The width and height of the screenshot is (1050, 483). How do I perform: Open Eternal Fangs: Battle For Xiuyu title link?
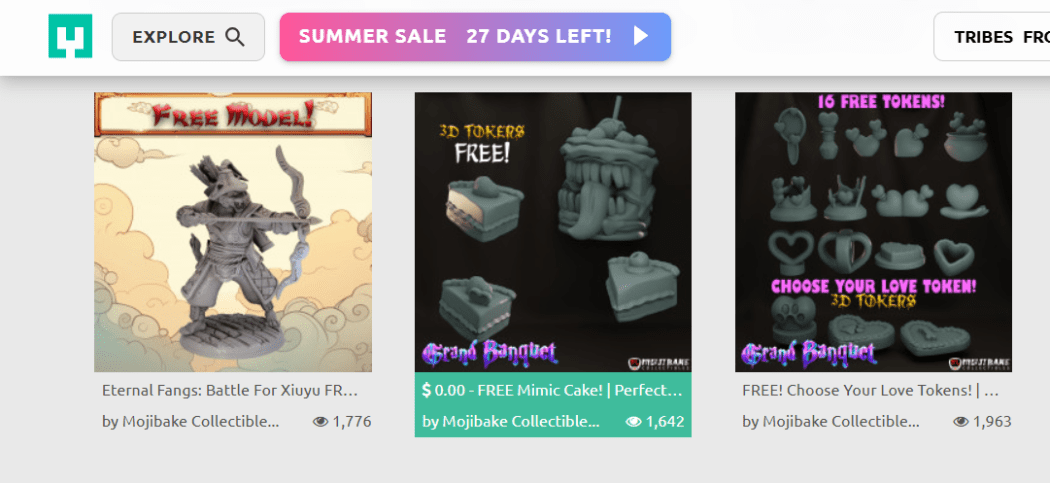click(x=230, y=390)
